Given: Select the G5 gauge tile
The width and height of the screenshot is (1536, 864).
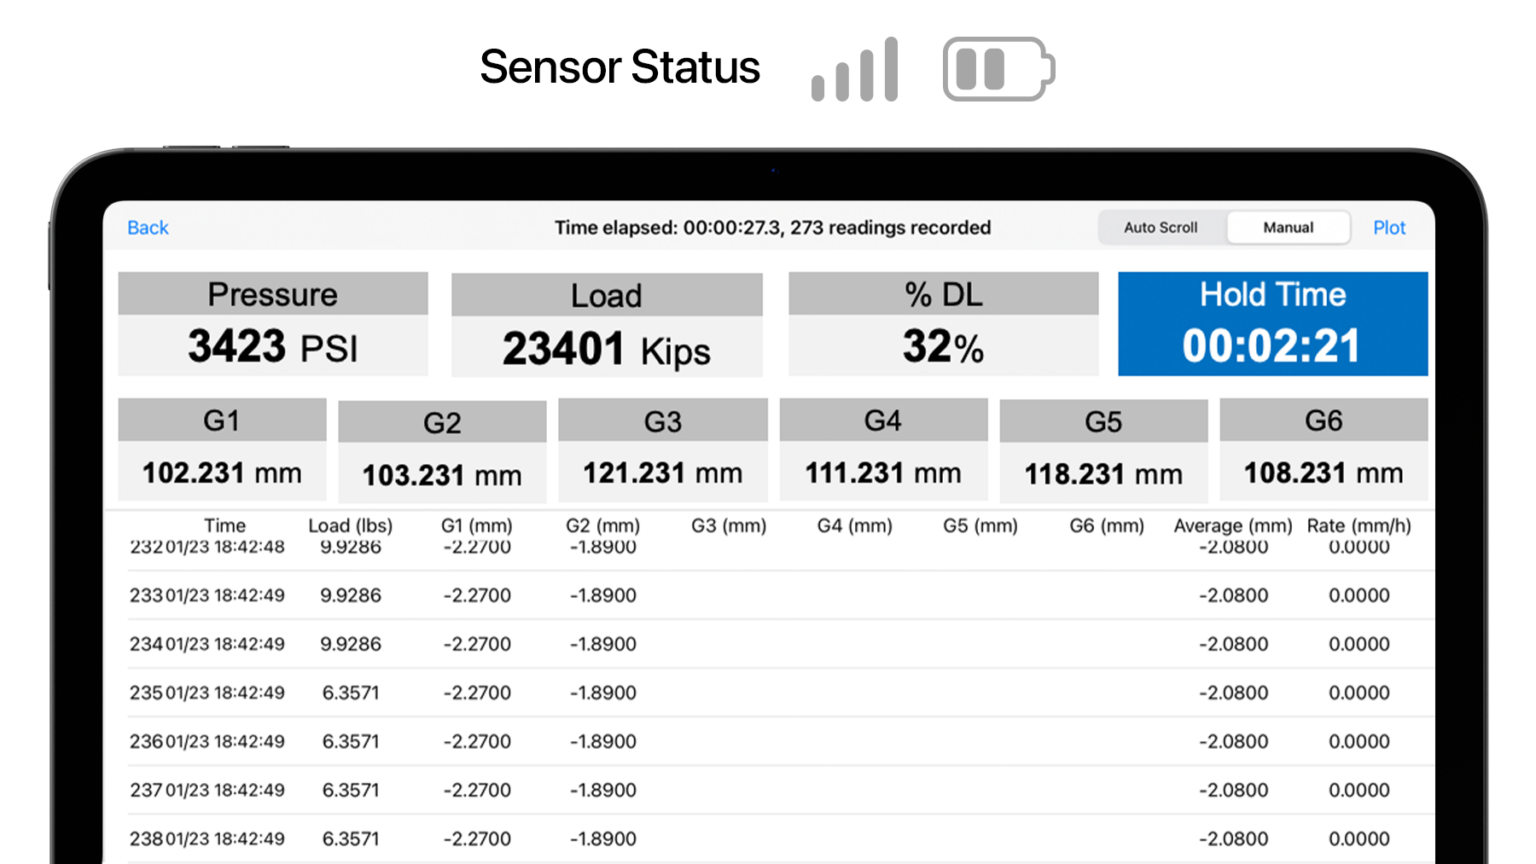Looking at the screenshot, I should click(1104, 450).
